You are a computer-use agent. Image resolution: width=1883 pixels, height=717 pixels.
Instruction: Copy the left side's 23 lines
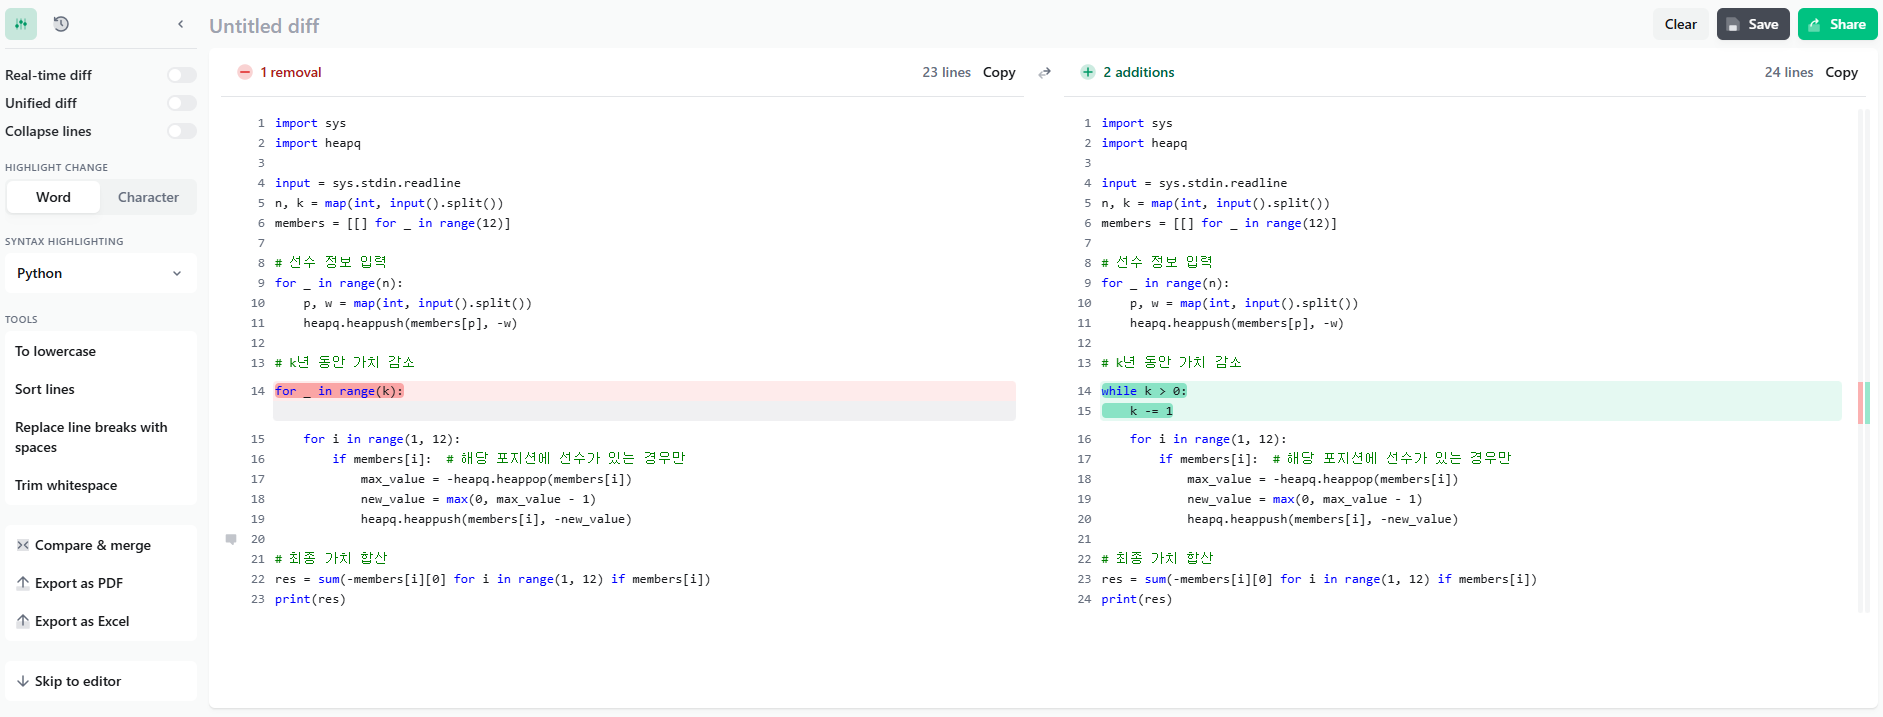[x=999, y=72]
